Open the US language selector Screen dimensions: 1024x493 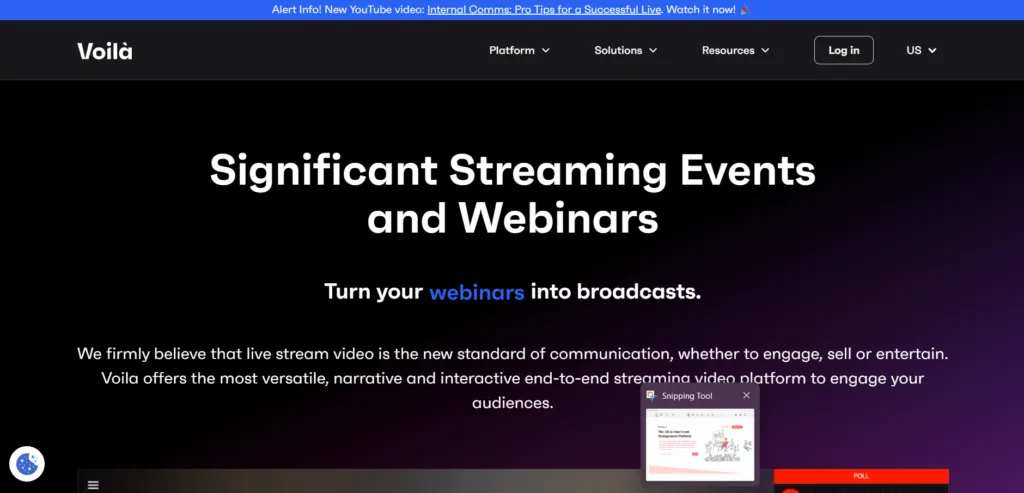921,50
